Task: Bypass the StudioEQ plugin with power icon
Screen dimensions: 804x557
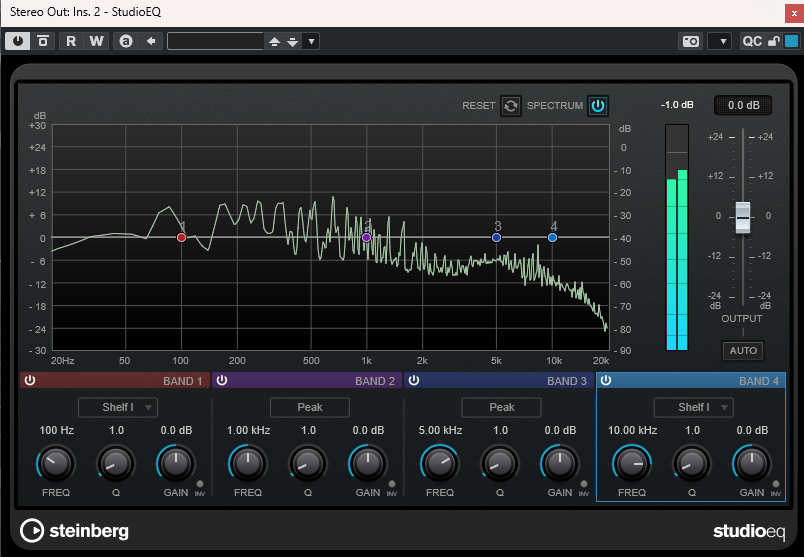Action: point(17,41)
